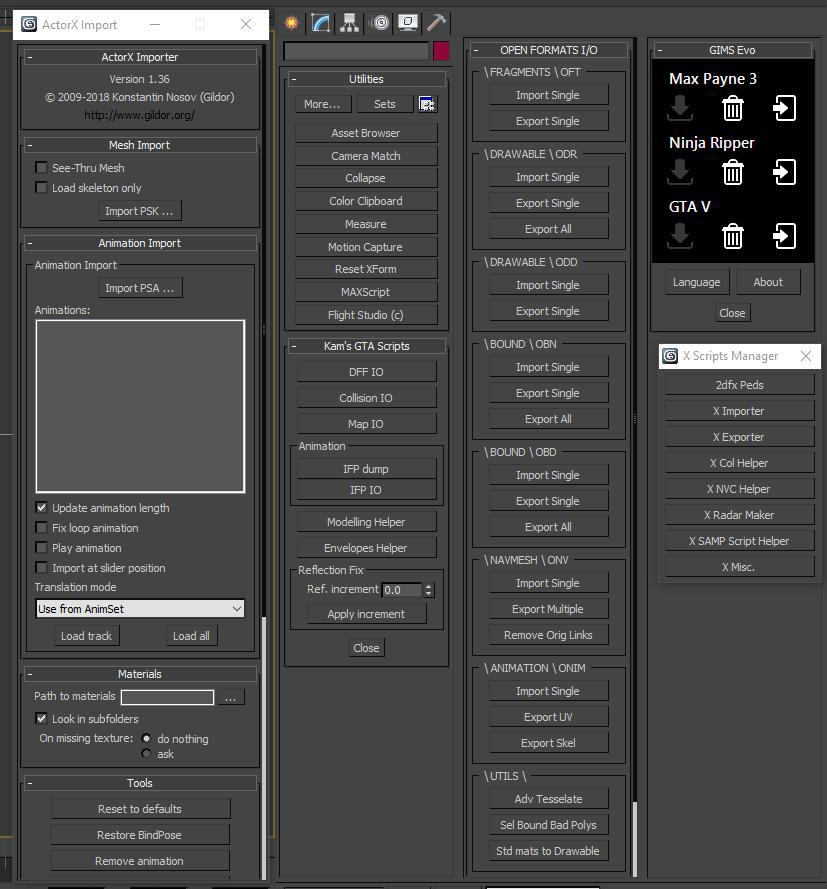This screenshot has height=889, width=827.
Task: Enable the See-Thru Mesh checkbox
Action: click(41, 167)
